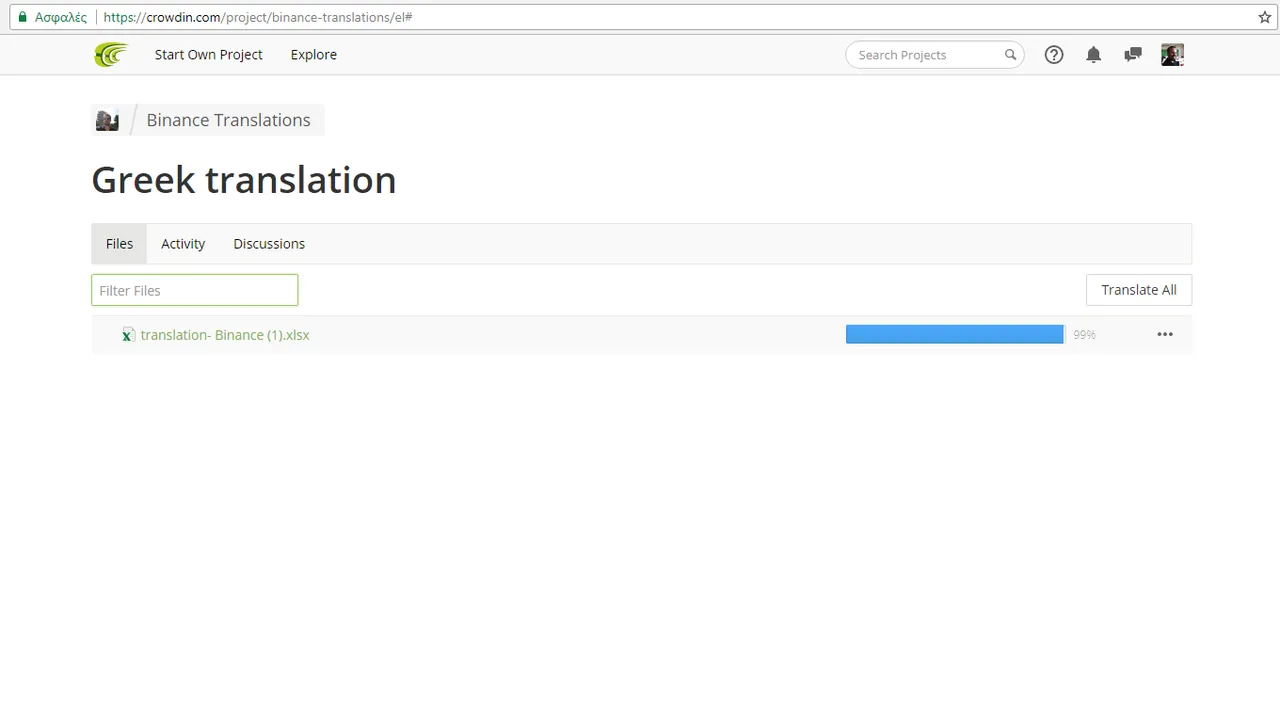Click the 99% progress label

(x=1084, y=335)
